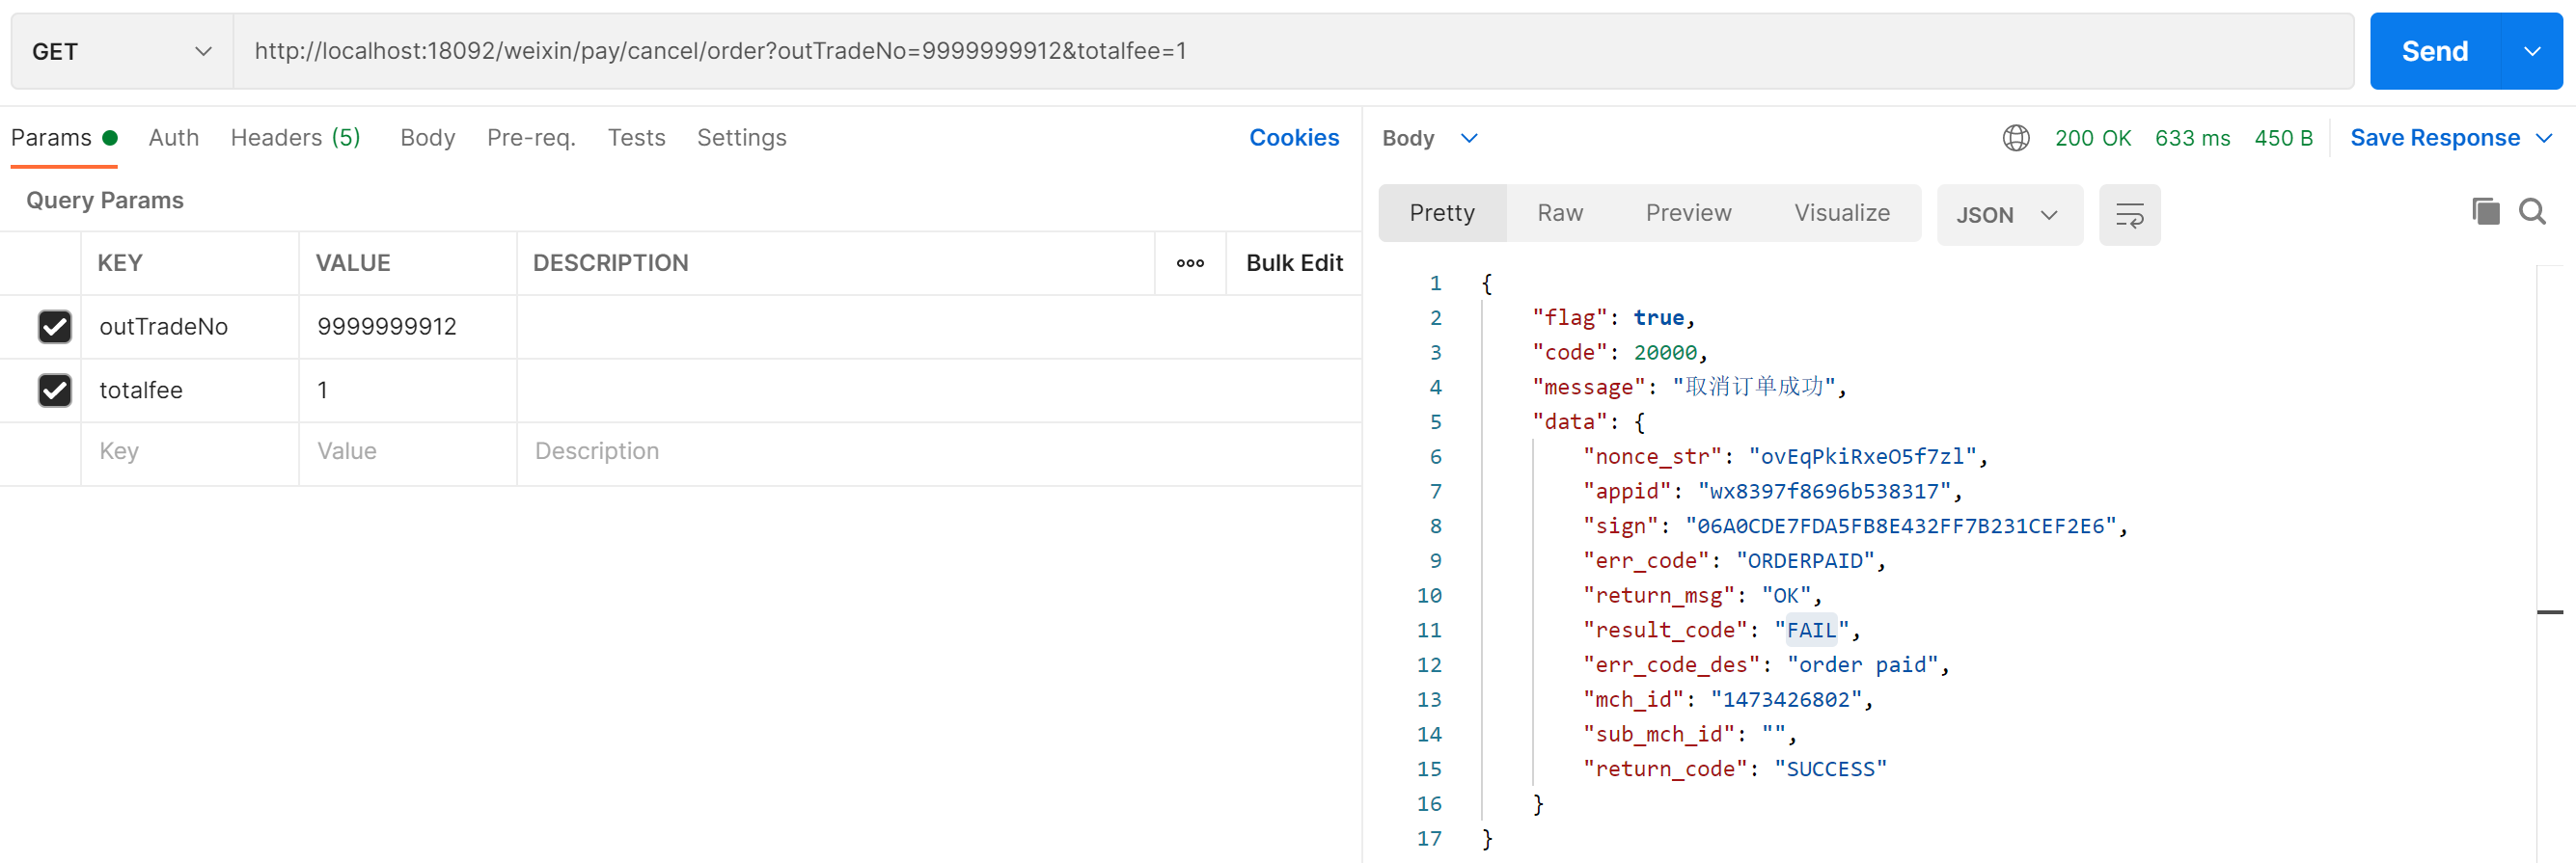Image resolution: width=2576 pixels, height=863 pixels.
Task: Click the Send button
Action: tap(2435, 51)
